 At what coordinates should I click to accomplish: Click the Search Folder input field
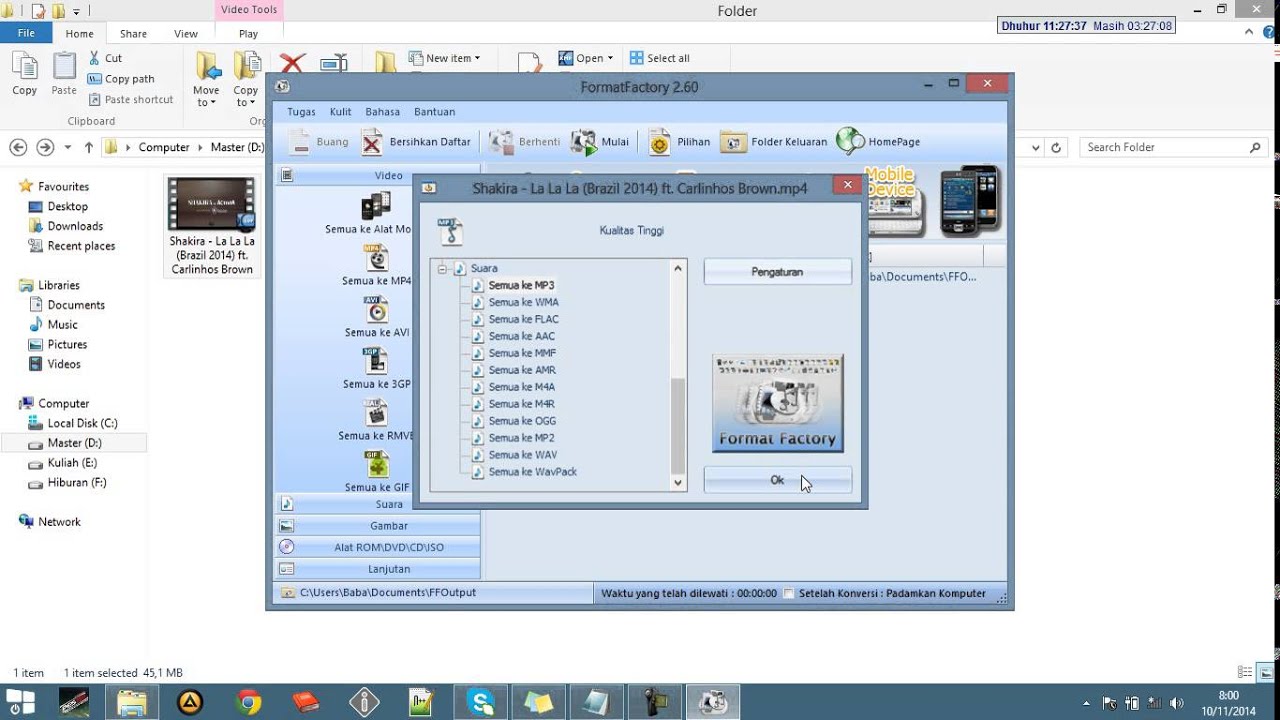tap(1172, 147)
